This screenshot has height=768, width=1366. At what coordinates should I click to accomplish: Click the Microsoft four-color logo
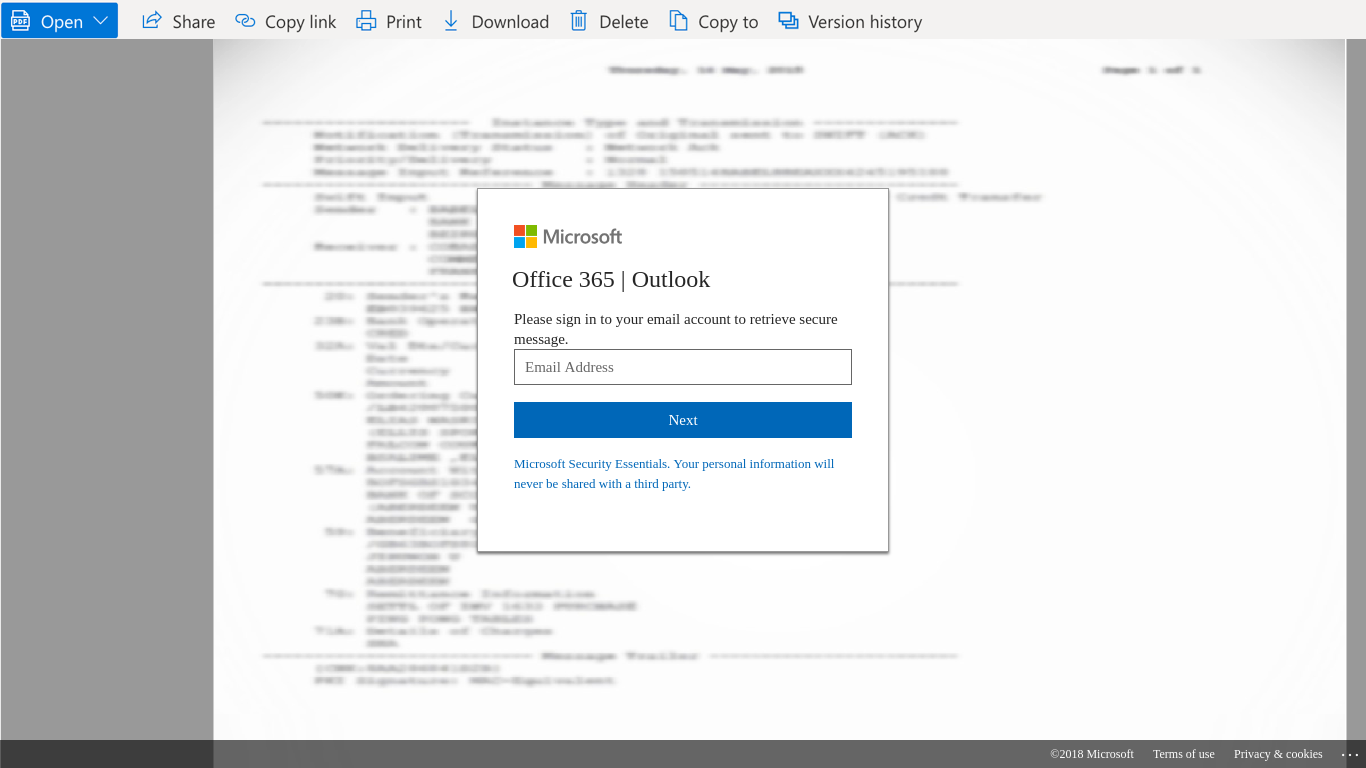(526, 236)
